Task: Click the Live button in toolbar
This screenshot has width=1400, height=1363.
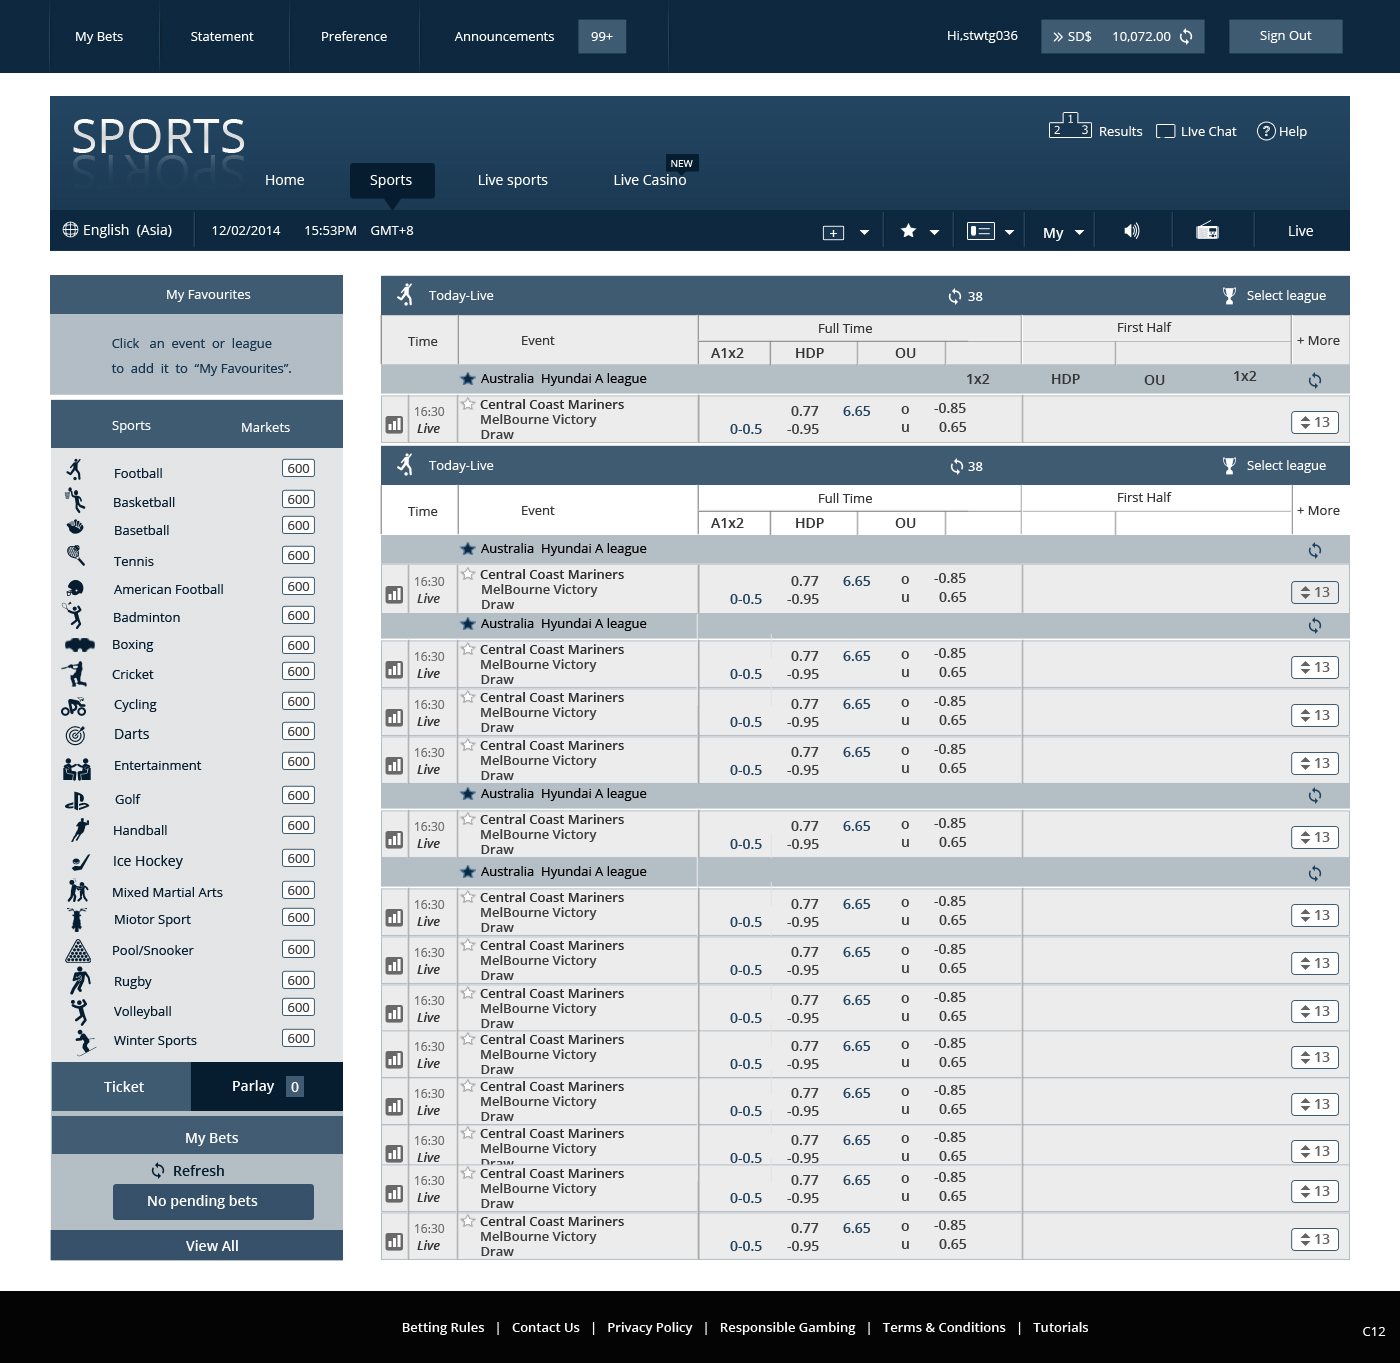Action: click(1301, 231)
